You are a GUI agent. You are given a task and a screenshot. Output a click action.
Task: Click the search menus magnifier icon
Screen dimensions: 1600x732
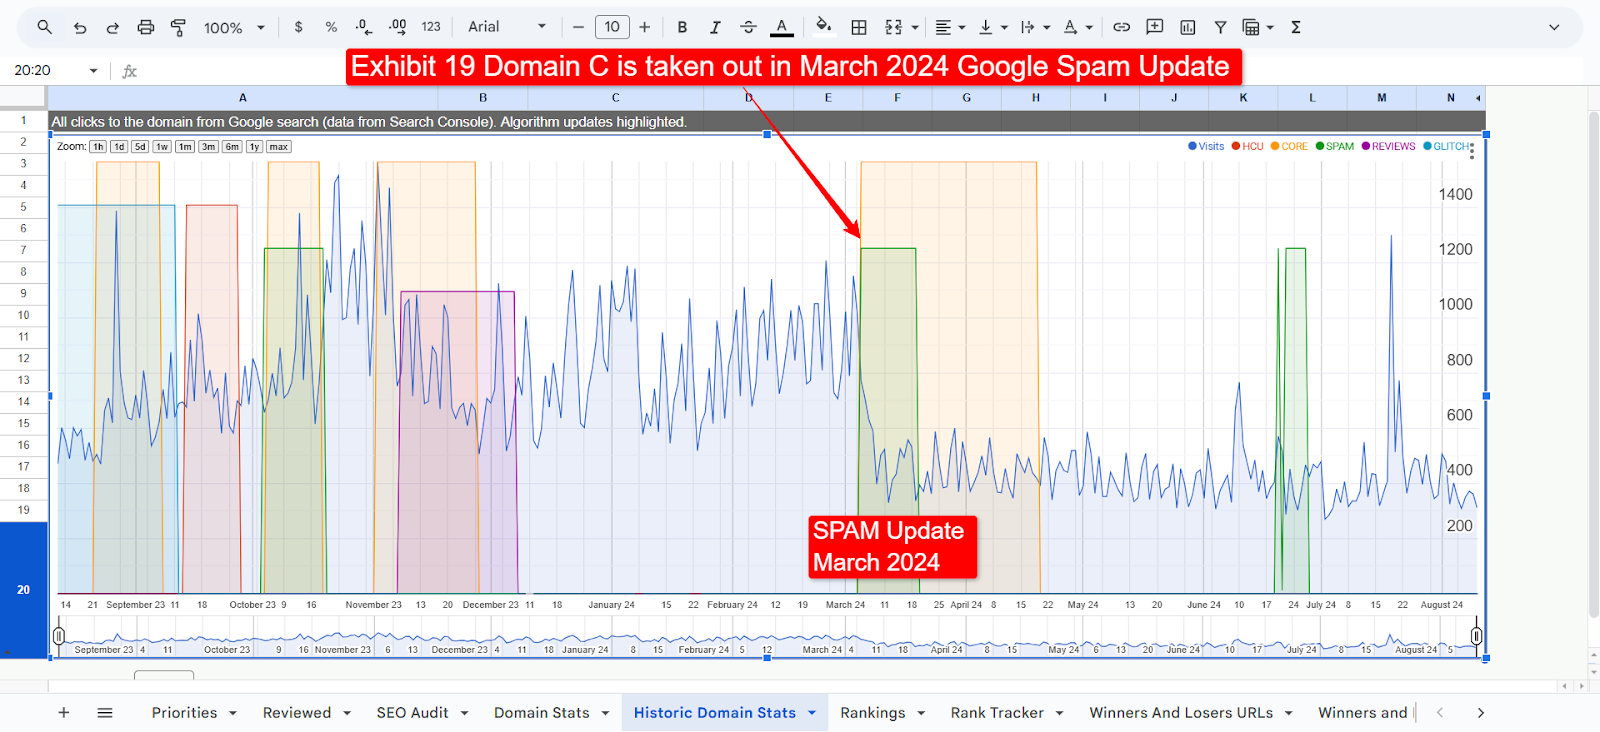click(44, 27)
